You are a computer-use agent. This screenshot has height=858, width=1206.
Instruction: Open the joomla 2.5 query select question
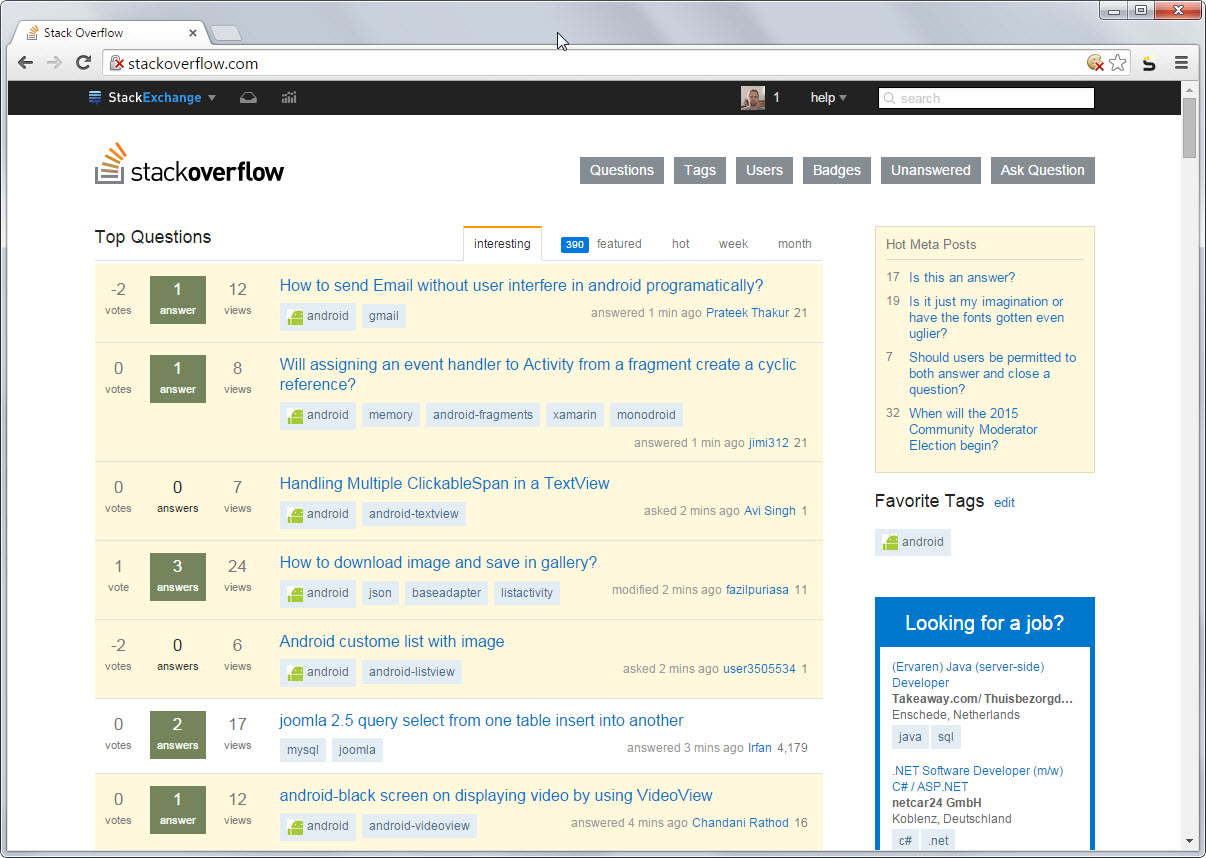click(x=481, y=721)
